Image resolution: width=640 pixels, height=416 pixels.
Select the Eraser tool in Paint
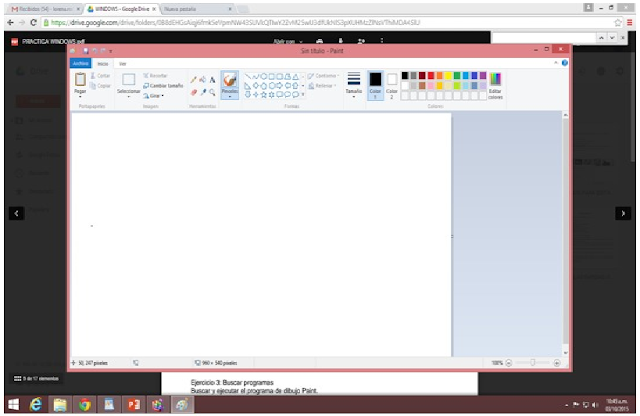193,92
